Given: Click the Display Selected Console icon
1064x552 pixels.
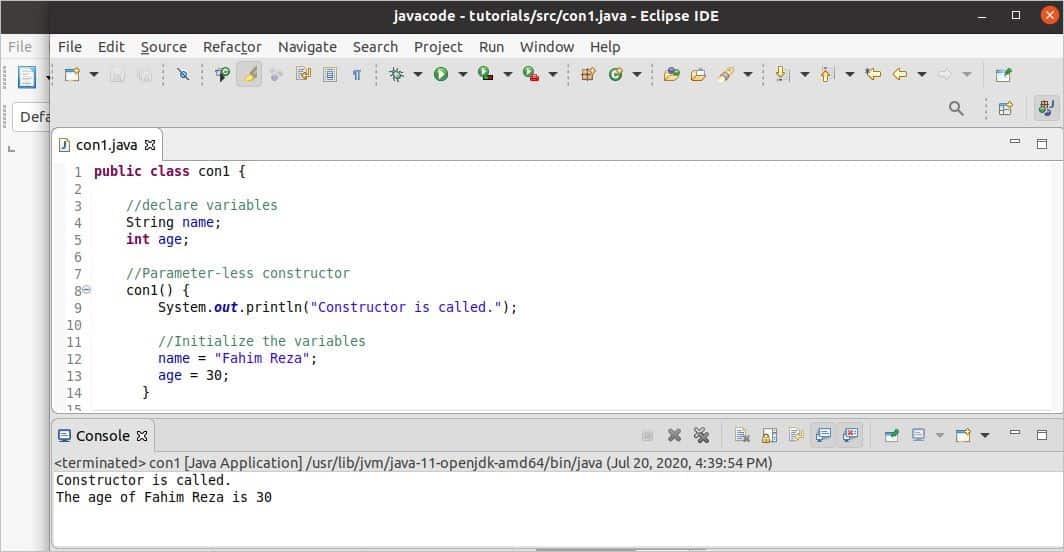Looking at the screenshot, I should [x=918, y=435].
